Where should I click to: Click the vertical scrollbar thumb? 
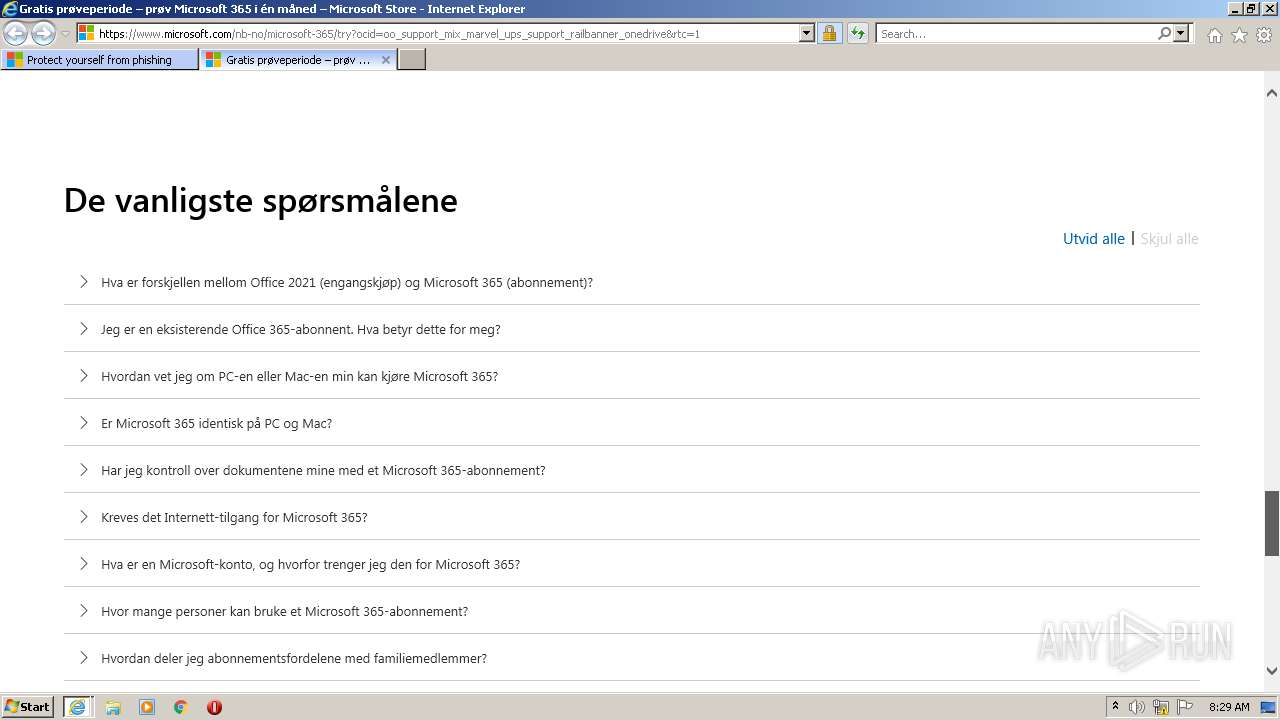(x=1272, y=523)
